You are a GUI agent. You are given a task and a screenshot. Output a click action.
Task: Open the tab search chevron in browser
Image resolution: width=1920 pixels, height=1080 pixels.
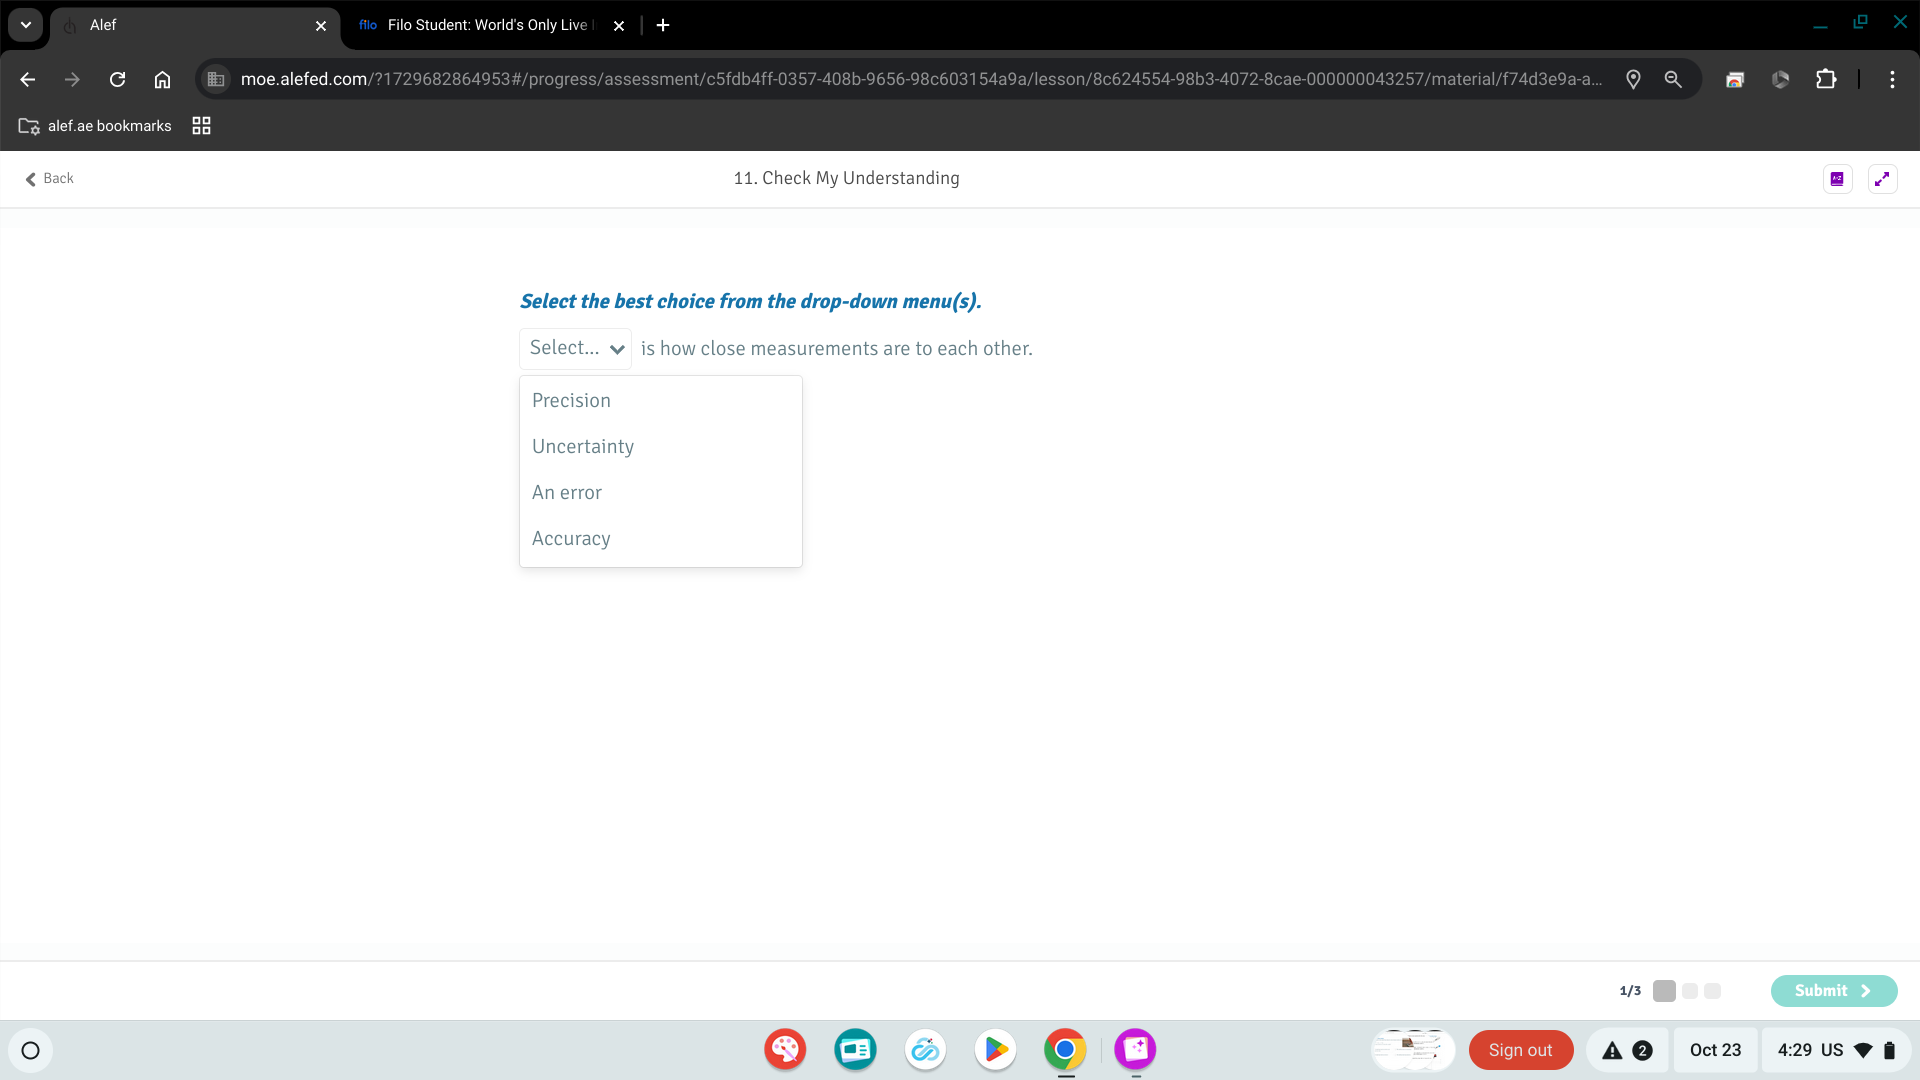26,25
